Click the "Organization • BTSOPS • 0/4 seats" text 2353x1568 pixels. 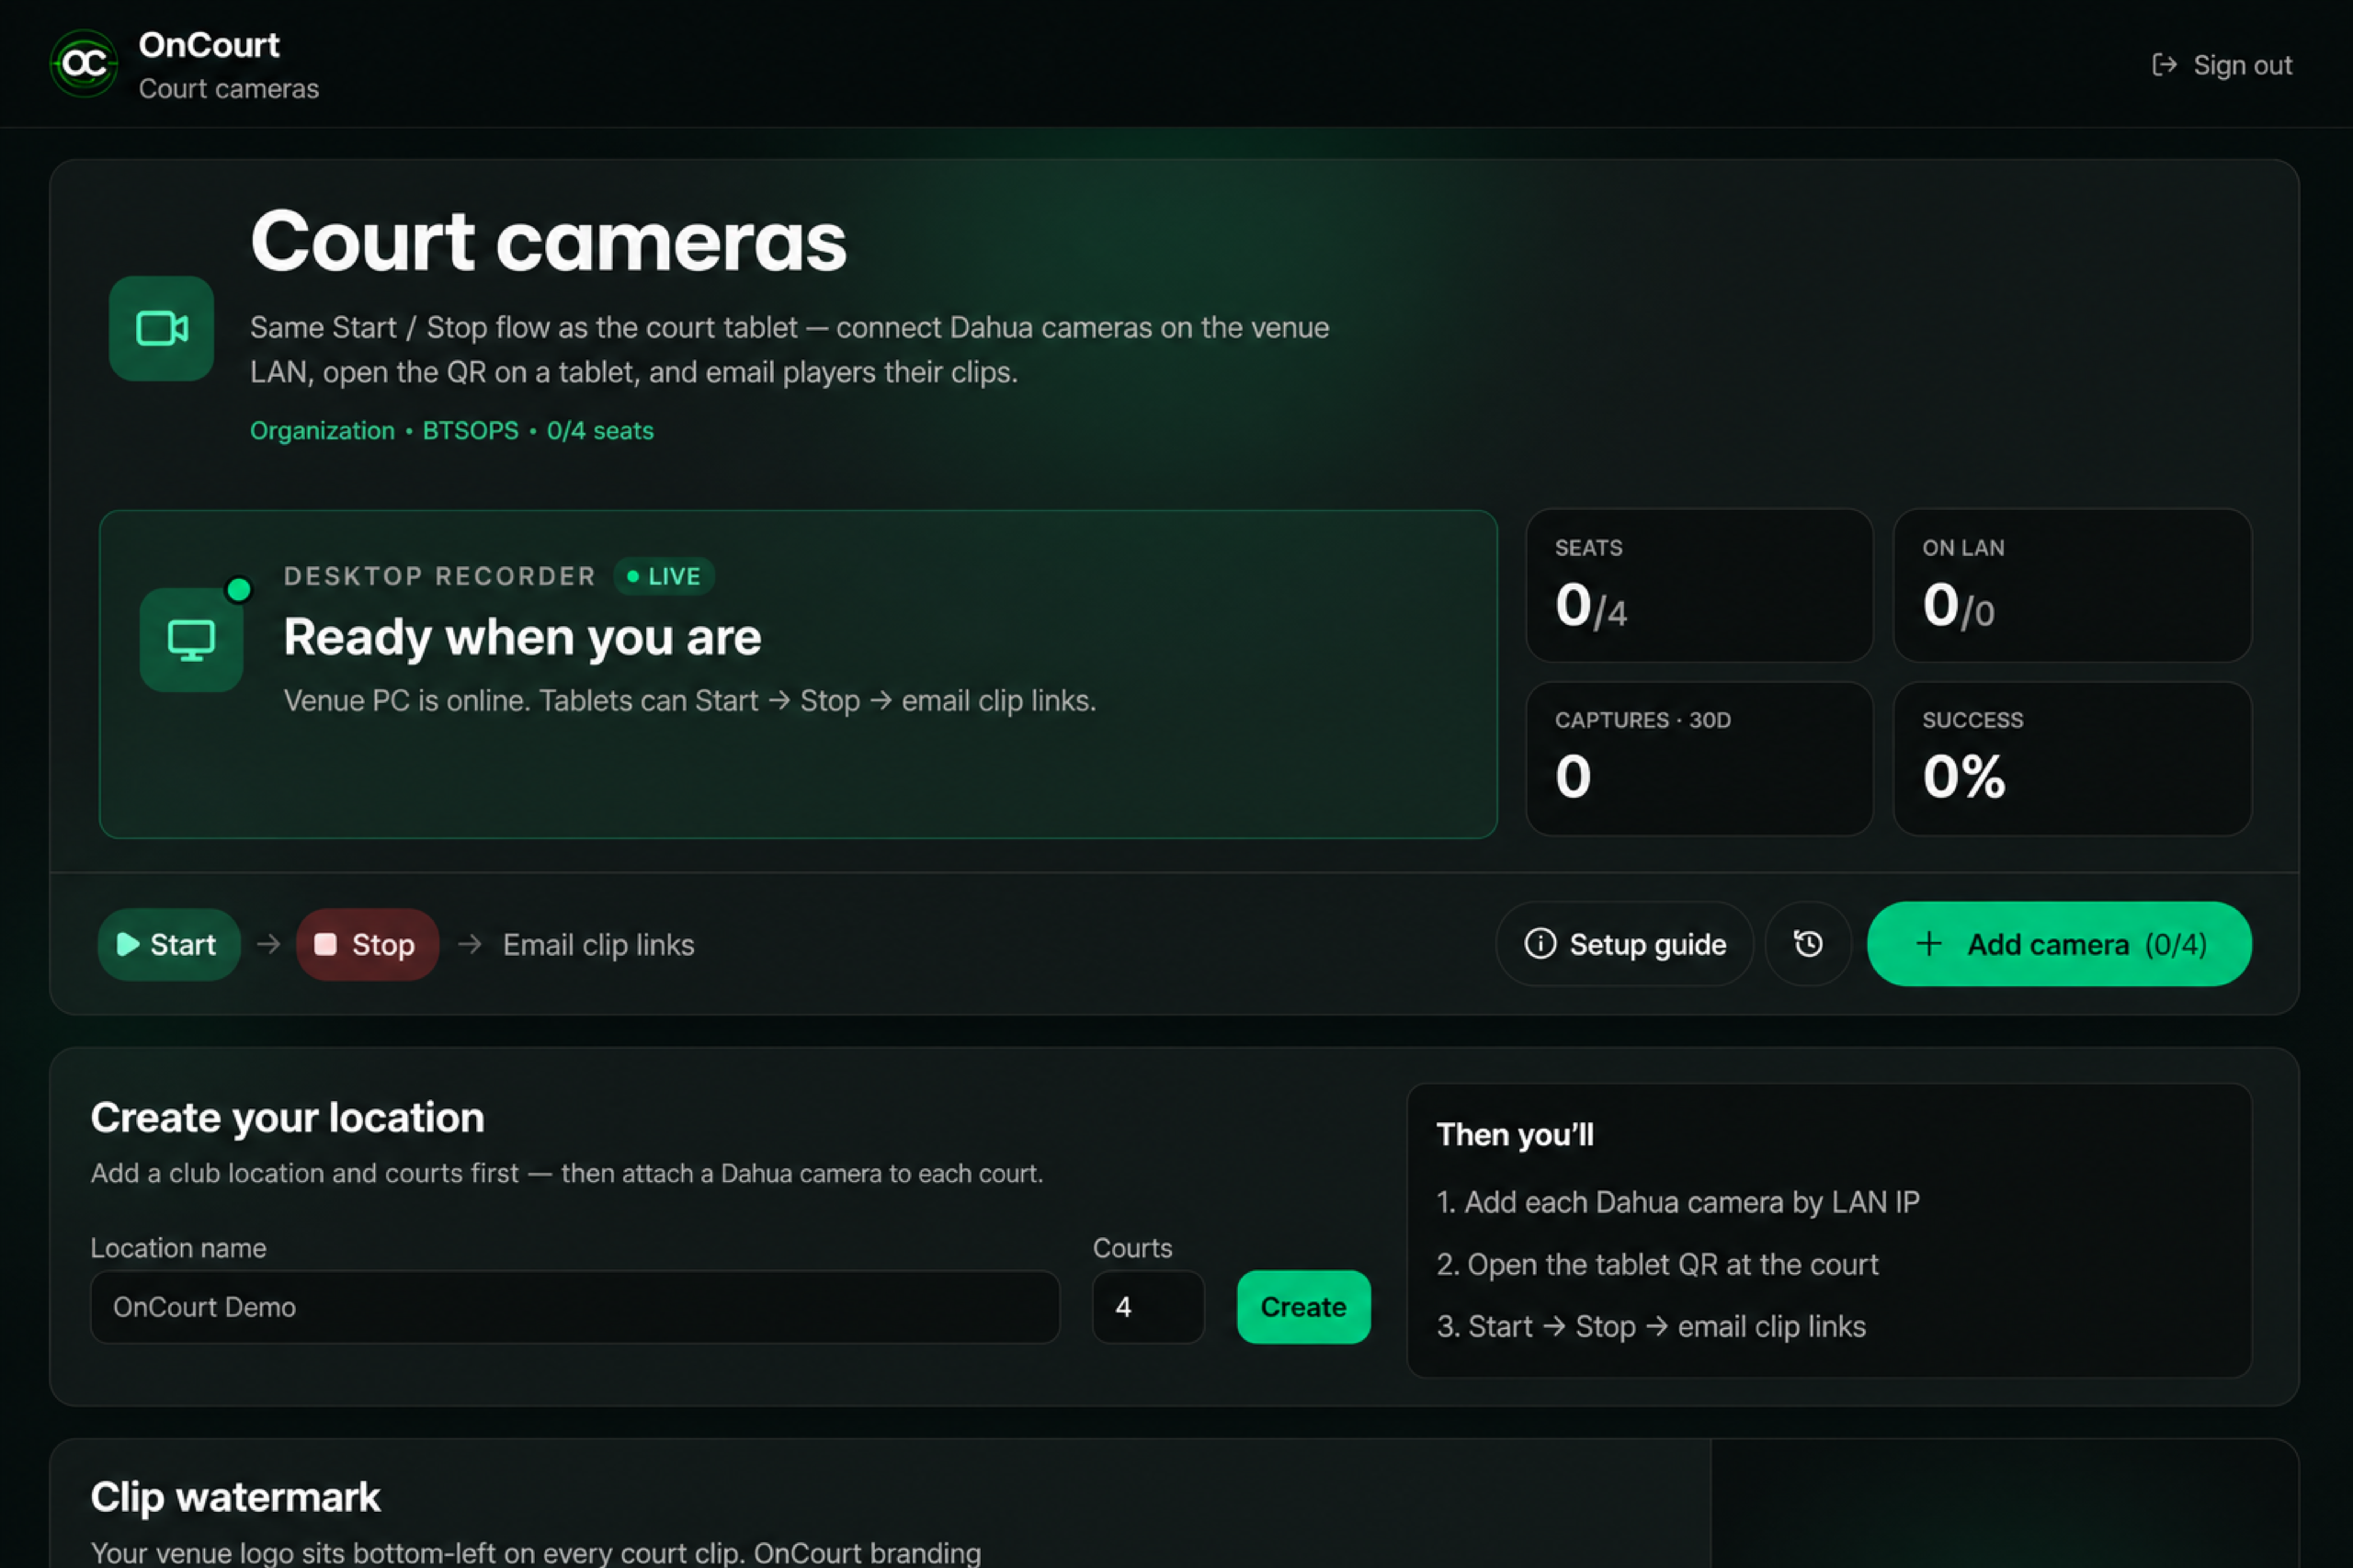452,431
